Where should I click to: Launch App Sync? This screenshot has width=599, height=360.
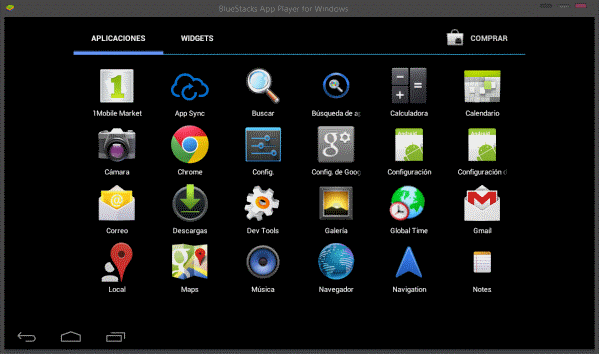point(190,87)
